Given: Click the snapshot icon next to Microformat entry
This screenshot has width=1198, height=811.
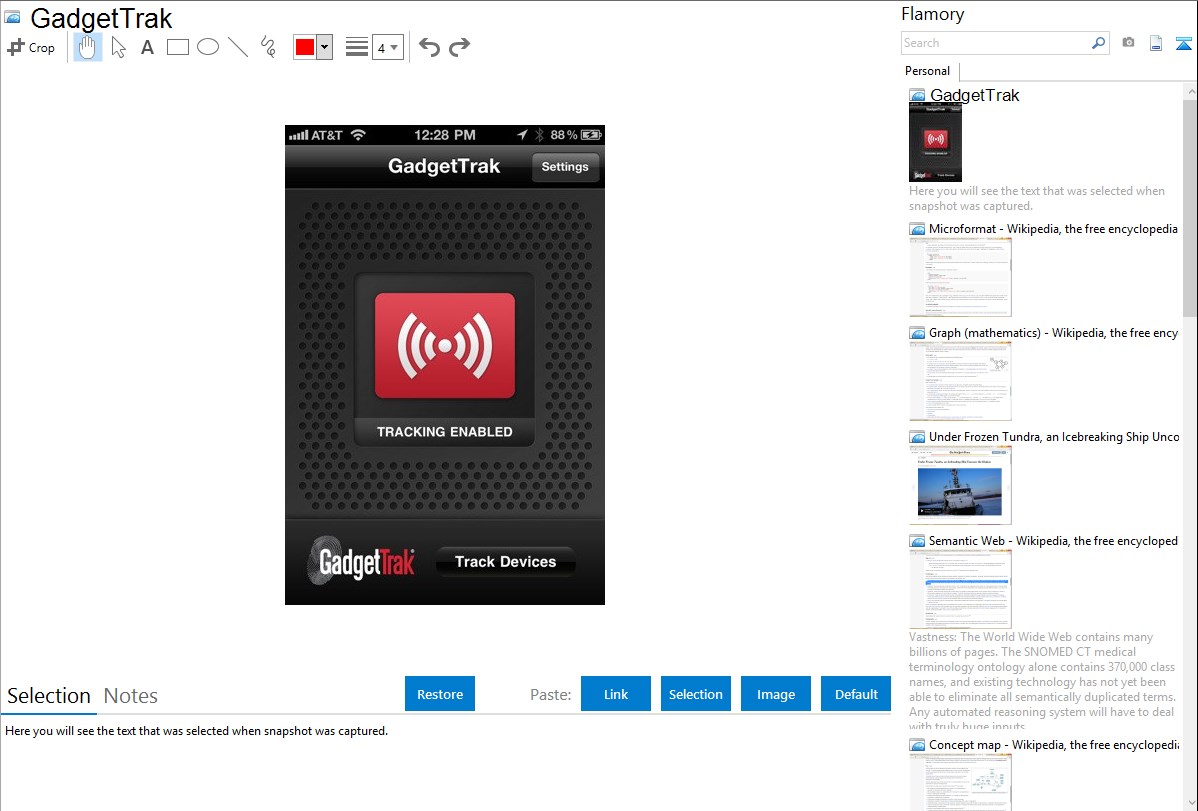Looking at the screenshot, I should [x=918, y=229].
